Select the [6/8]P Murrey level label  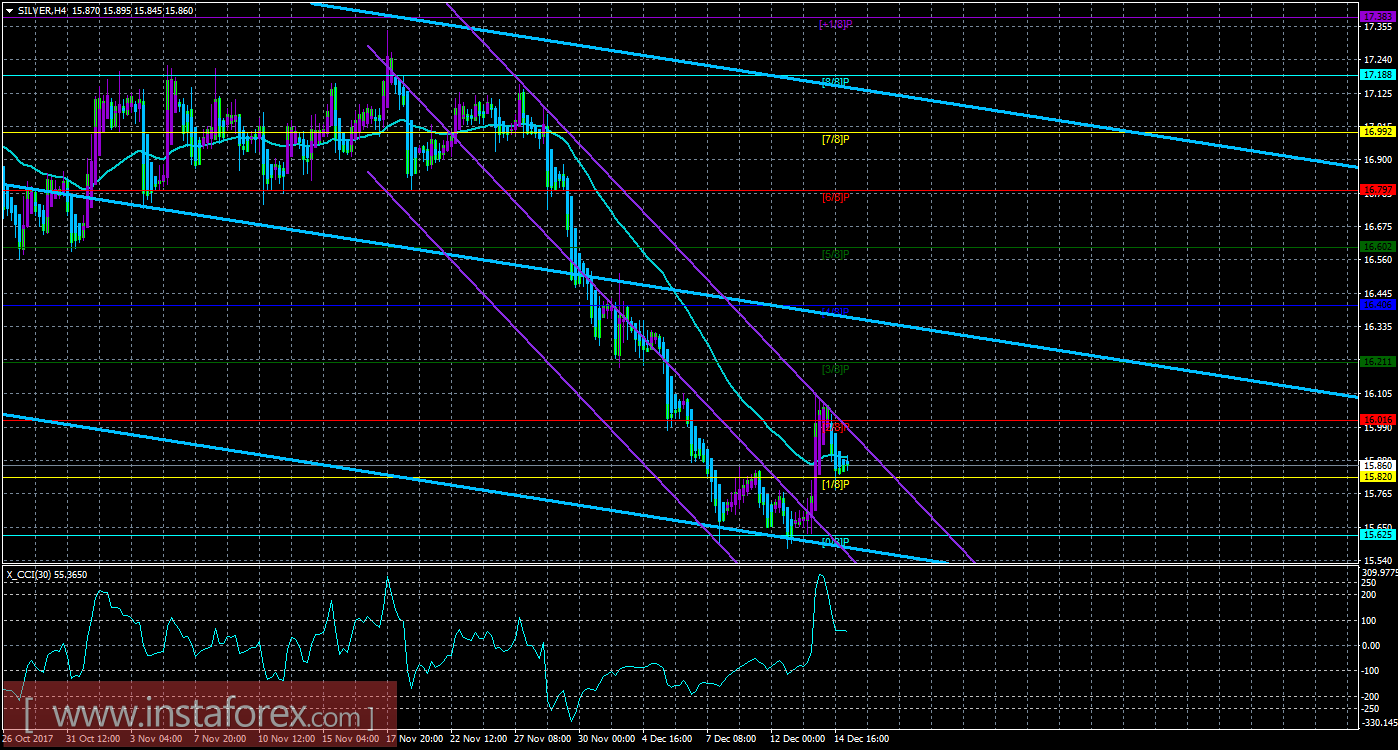click(x=835, y=197)
